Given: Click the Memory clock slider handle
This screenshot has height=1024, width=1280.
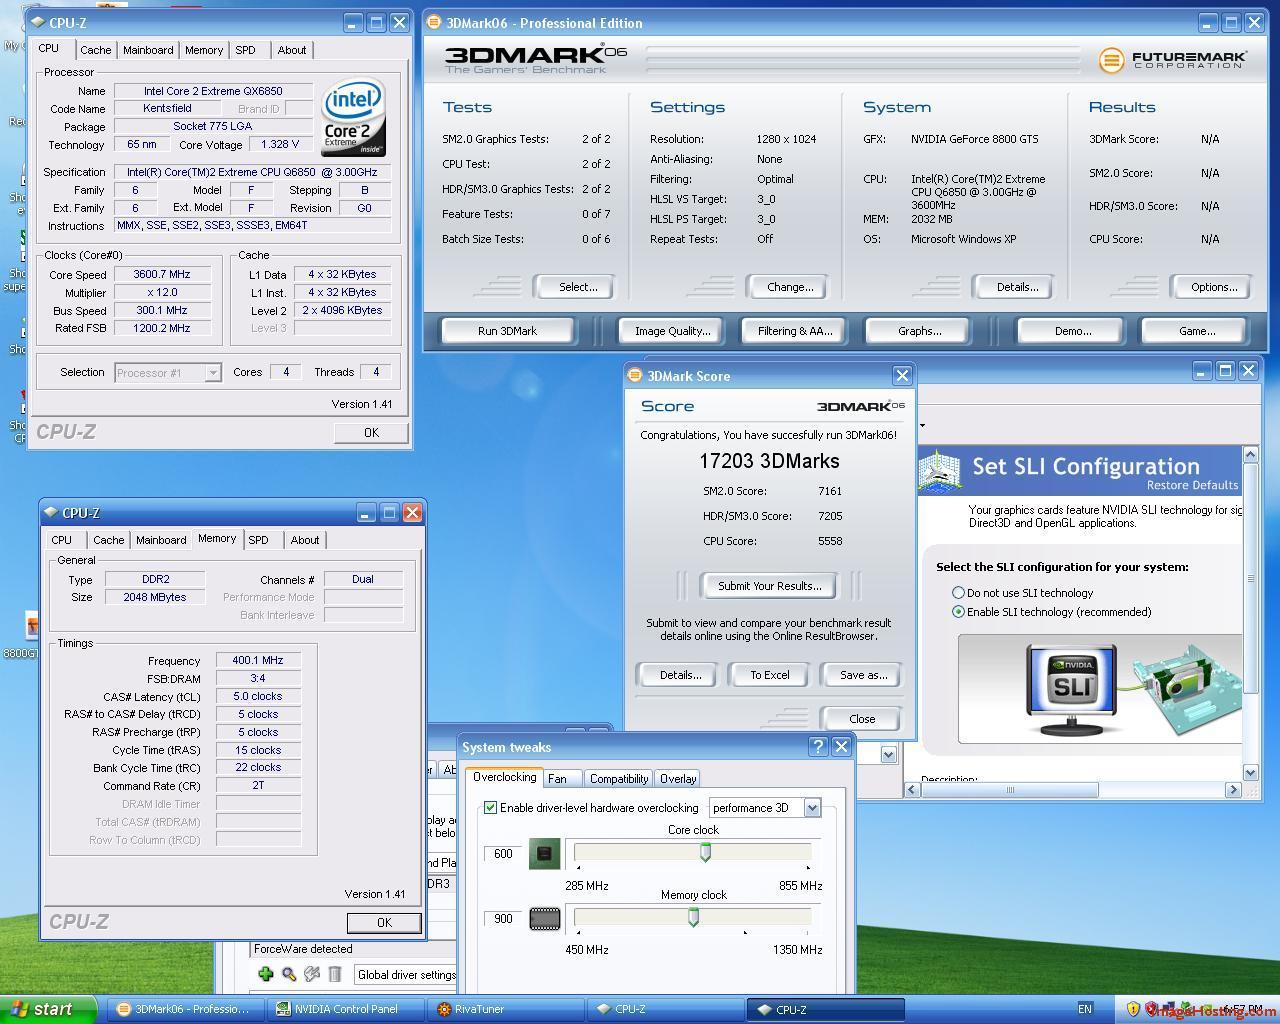Looking at the screenshot, I should (x=693, y=917).
